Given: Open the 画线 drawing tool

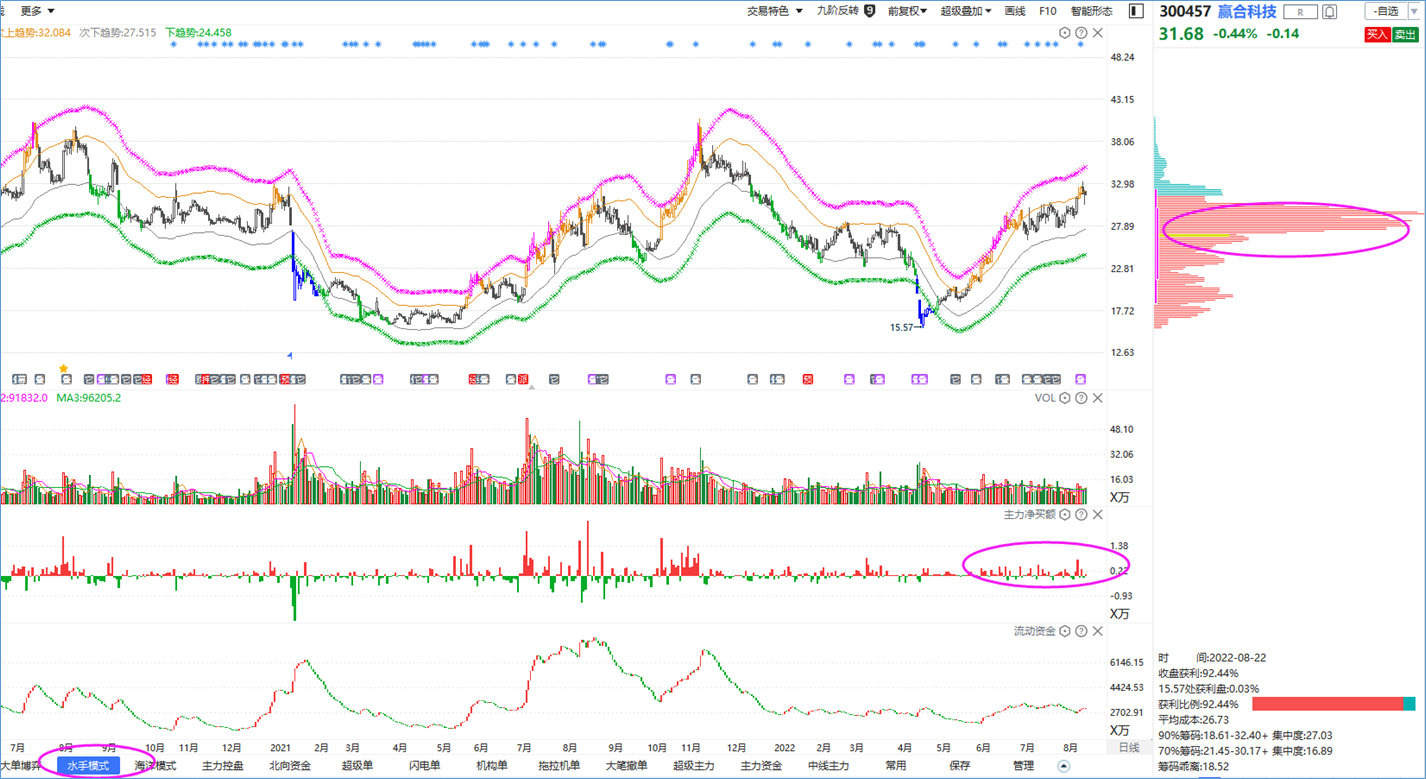Looking at the screenshot, I should tap(1015, 11).
